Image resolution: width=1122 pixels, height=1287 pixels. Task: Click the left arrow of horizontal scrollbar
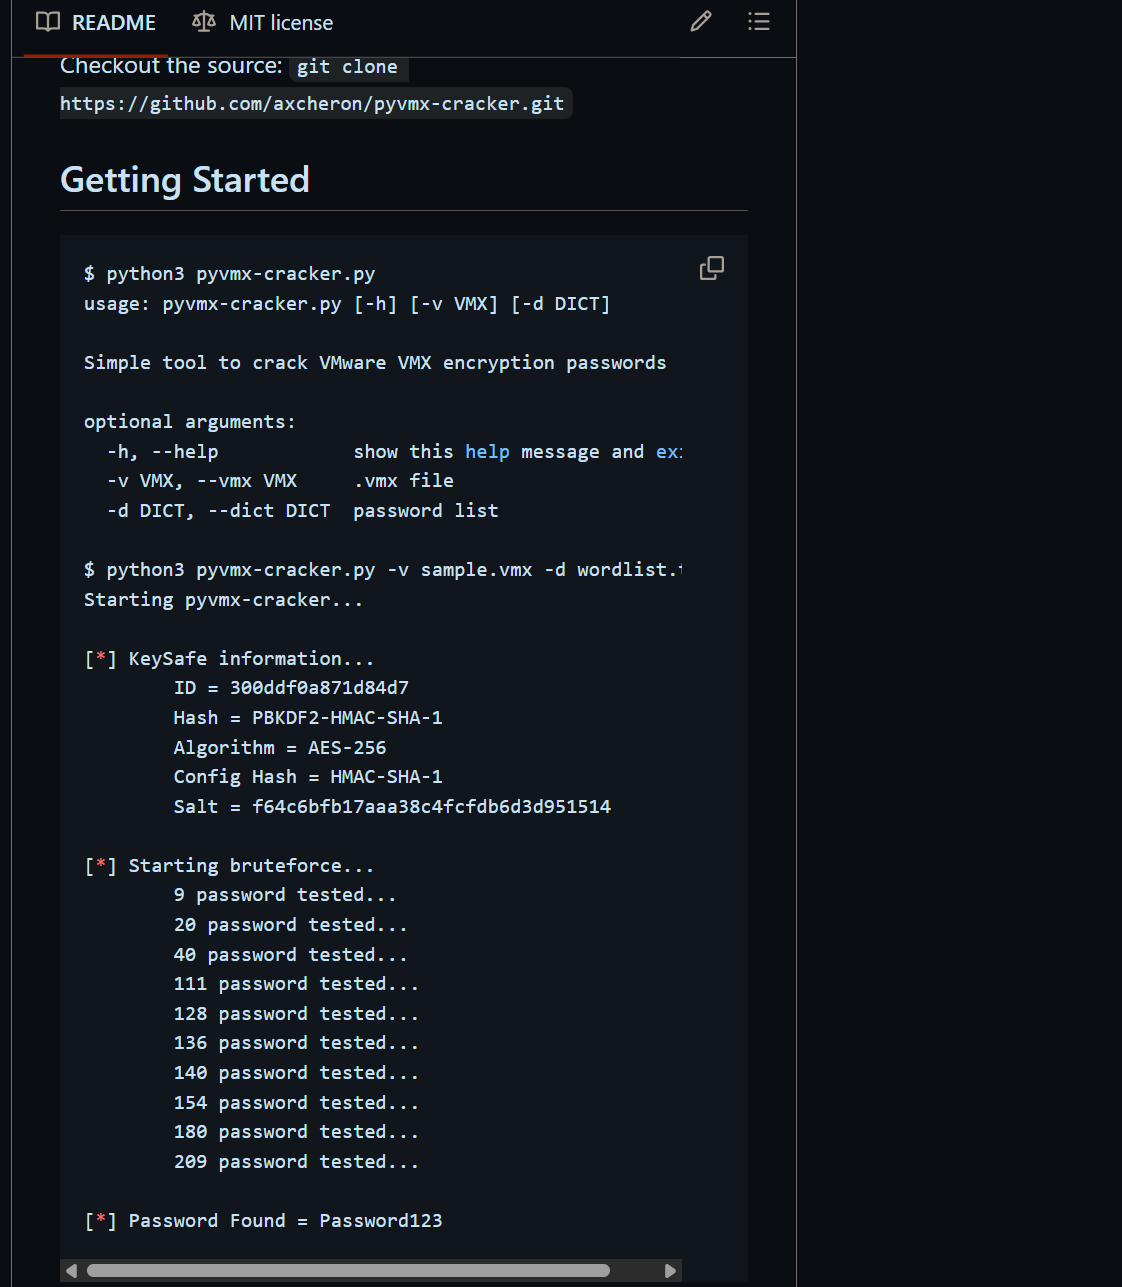point(71,1271)
